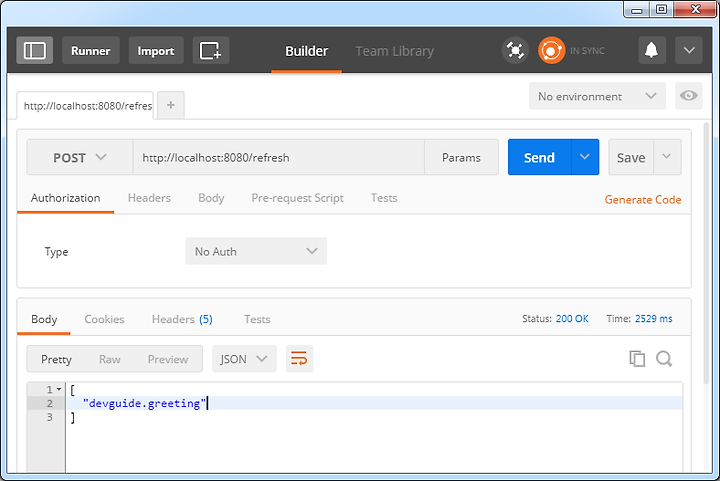Select the response Body tab

pos(44,319)
